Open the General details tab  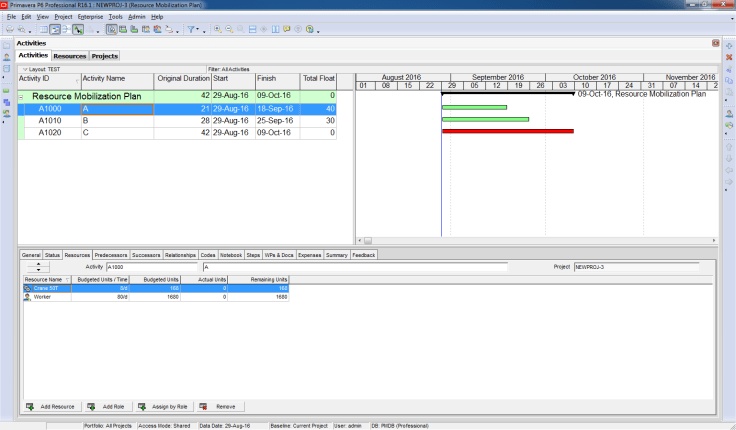pos(31,255)
